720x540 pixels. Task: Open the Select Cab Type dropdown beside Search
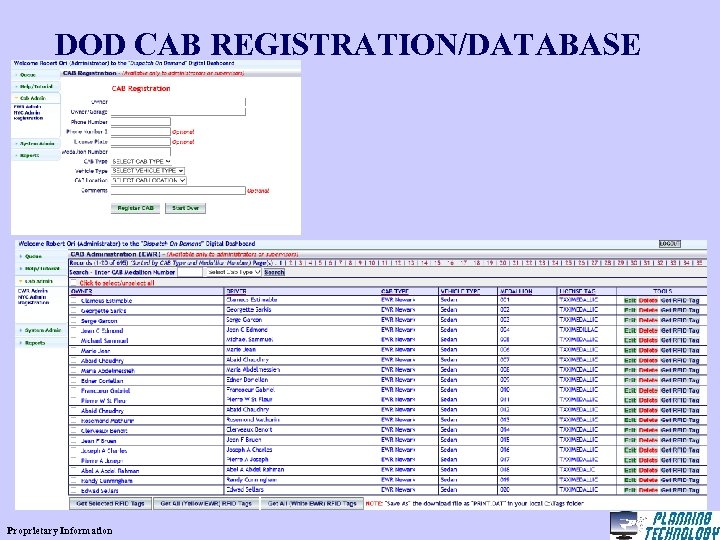(x=233, y=272)
